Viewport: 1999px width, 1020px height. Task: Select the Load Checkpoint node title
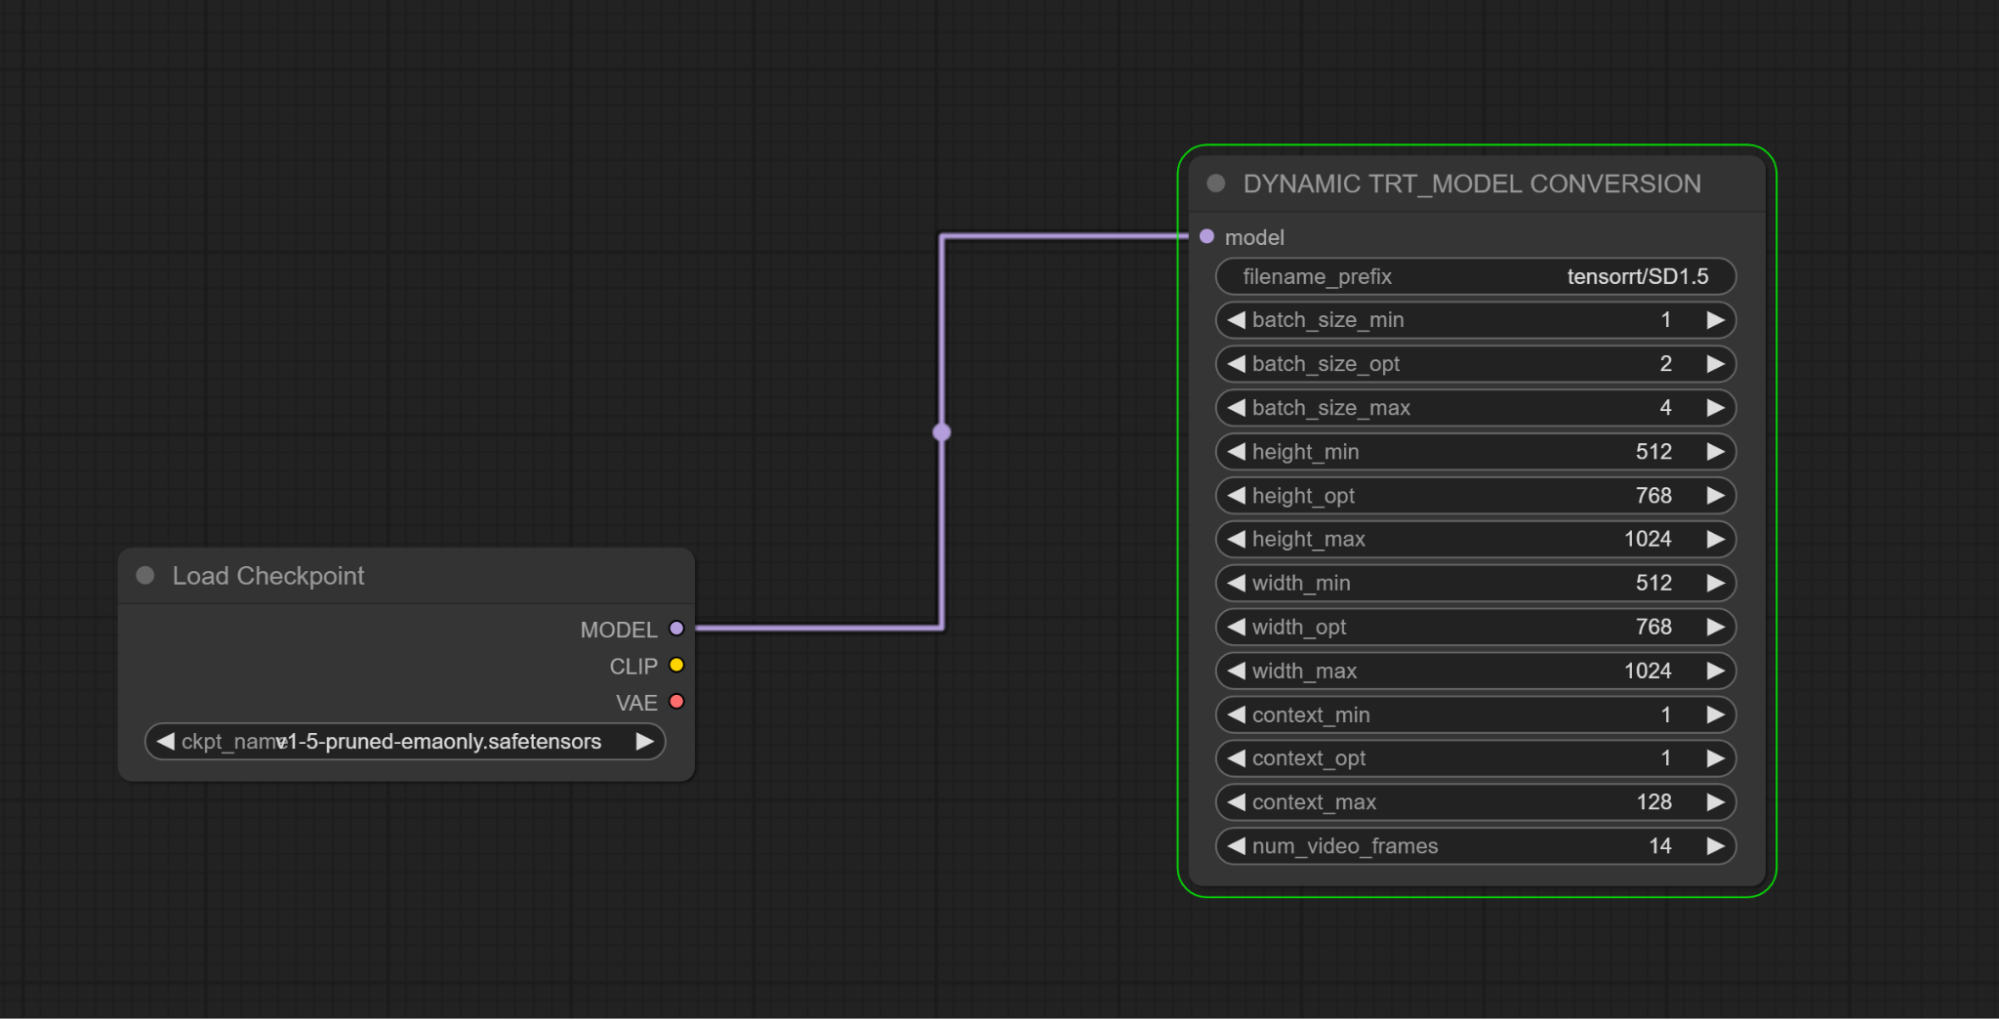pyautogui.click(x=268, y=576)
